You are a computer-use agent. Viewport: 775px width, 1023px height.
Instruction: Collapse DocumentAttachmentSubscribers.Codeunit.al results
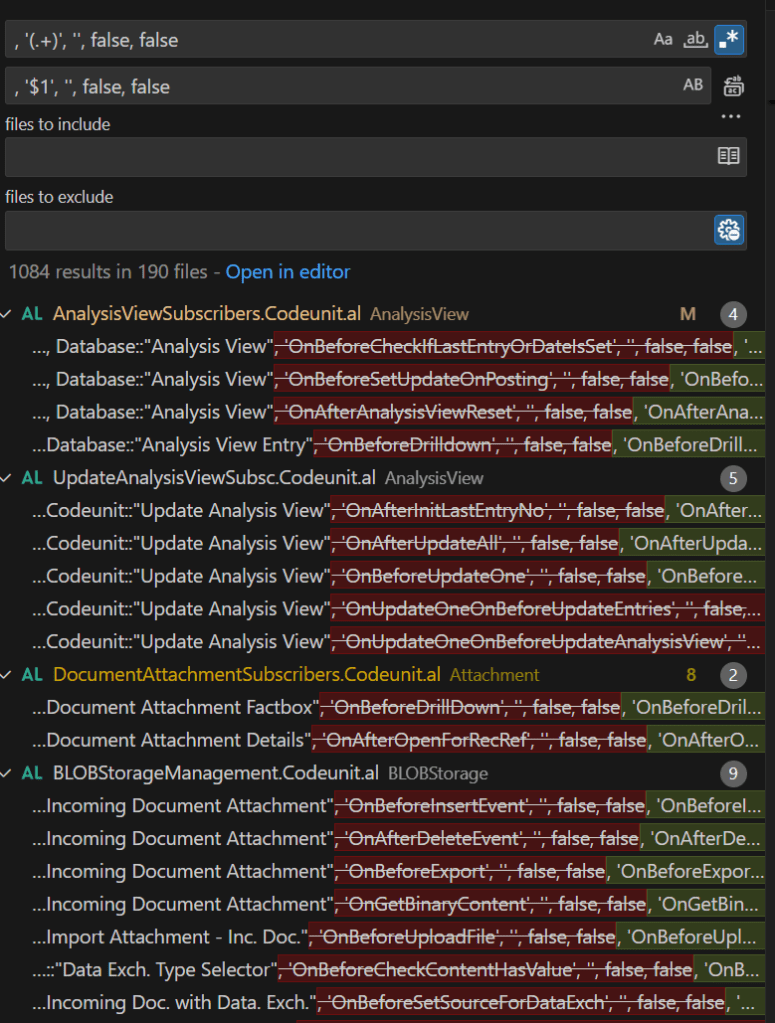click(x=10, y=675)
